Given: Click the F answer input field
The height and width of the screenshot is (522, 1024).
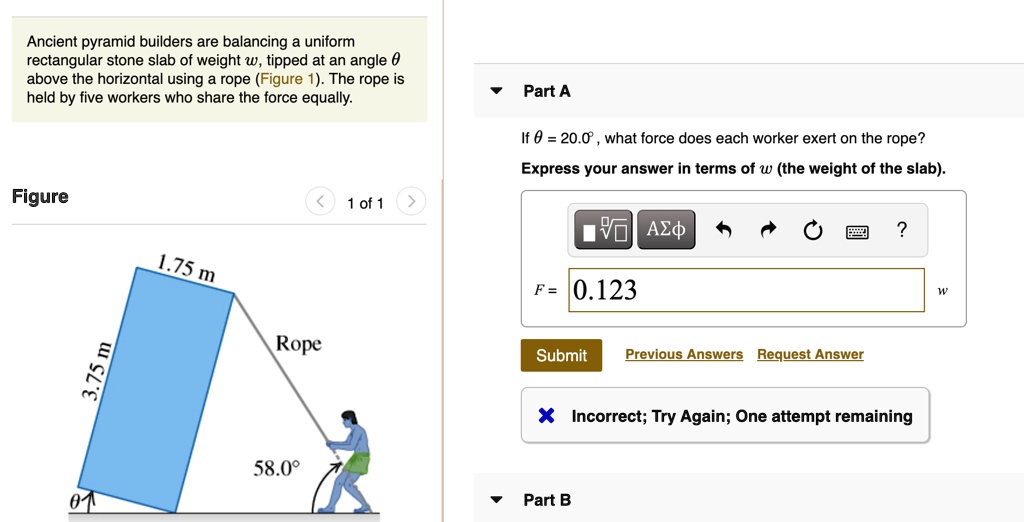Looking at the screenshot, I should (746, 290).
